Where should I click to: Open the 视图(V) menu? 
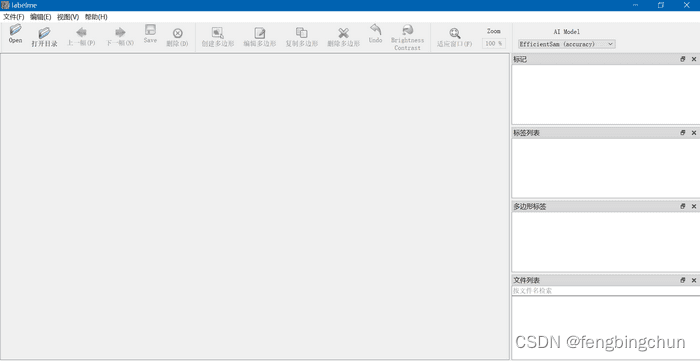click(68, 17)
